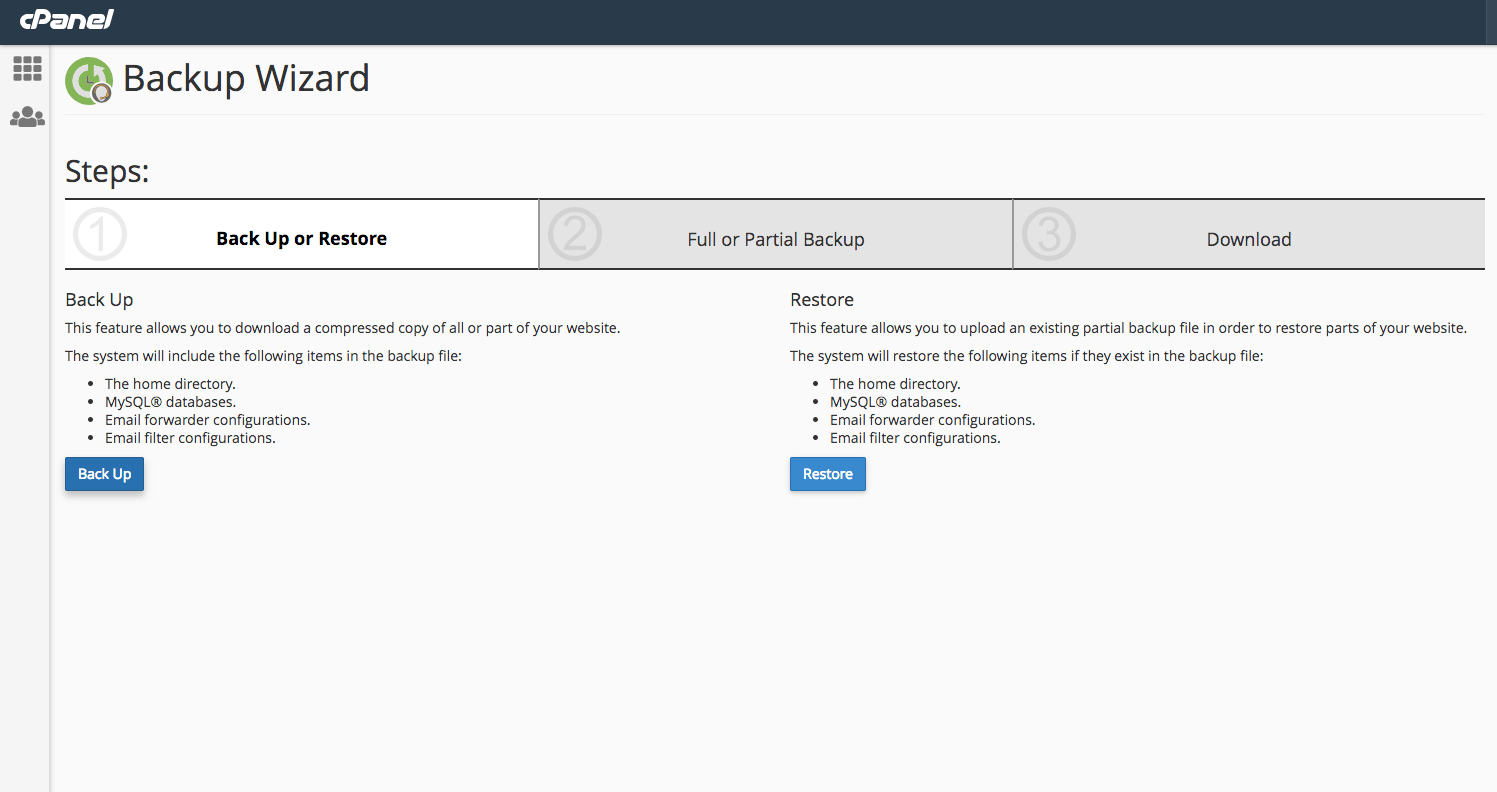This screenshot has width=1497, height=792.
Task: Click the Backup Wizard page title
Action: (x=246, y=78)
